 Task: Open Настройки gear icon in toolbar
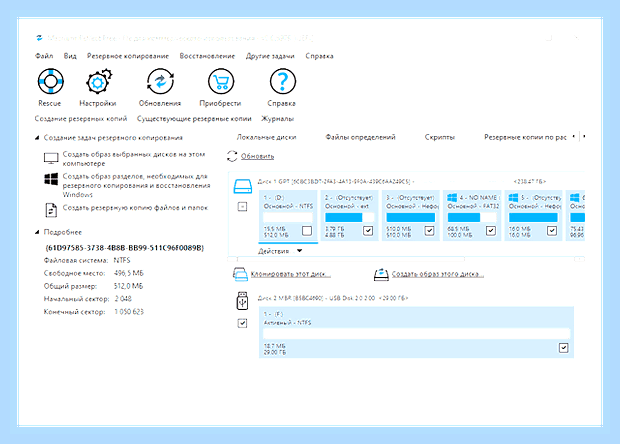pyautogui.click(x=98, y=81)
